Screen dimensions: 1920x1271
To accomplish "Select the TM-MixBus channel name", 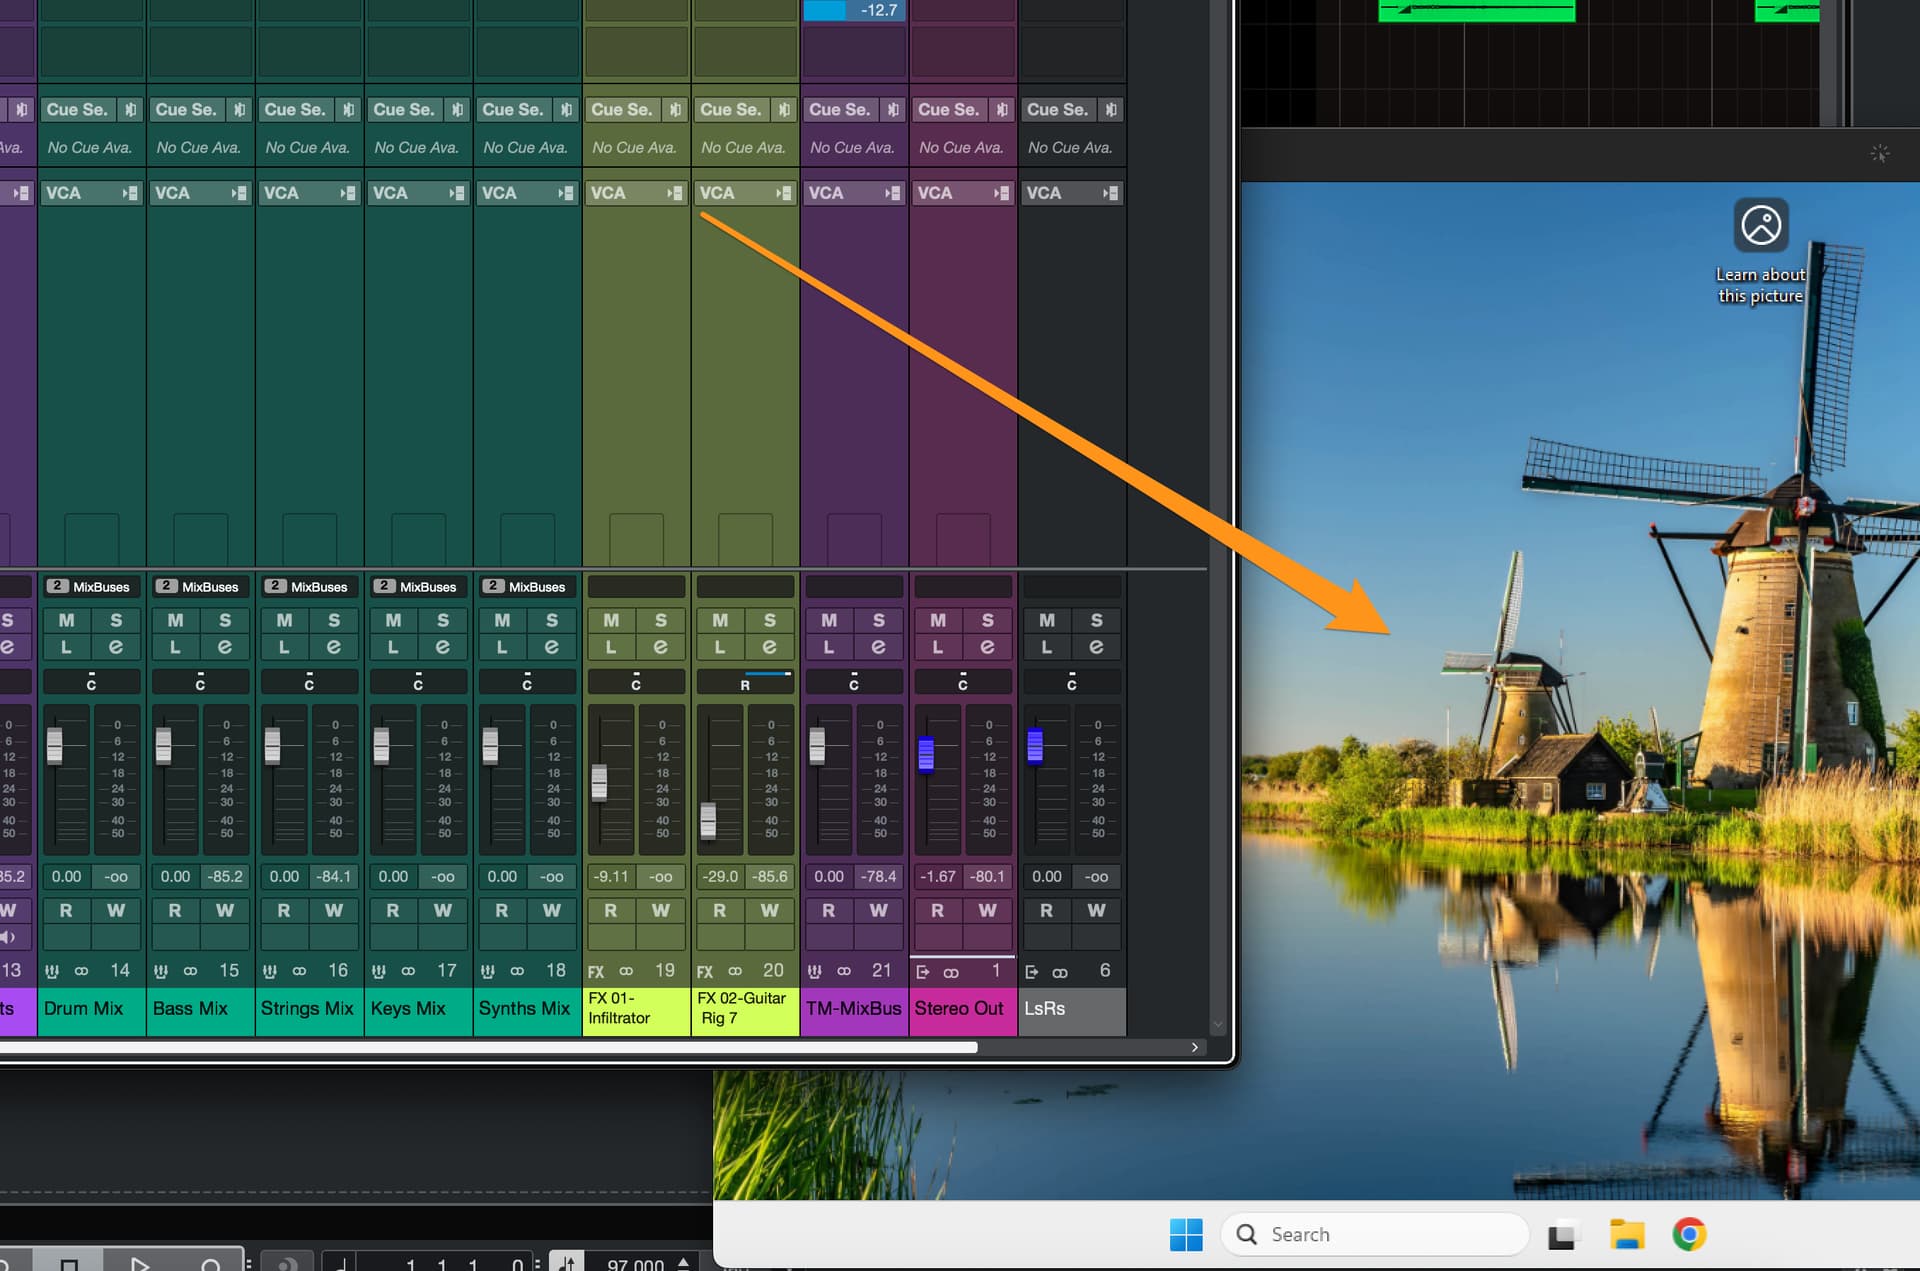I will [854, 1009].
